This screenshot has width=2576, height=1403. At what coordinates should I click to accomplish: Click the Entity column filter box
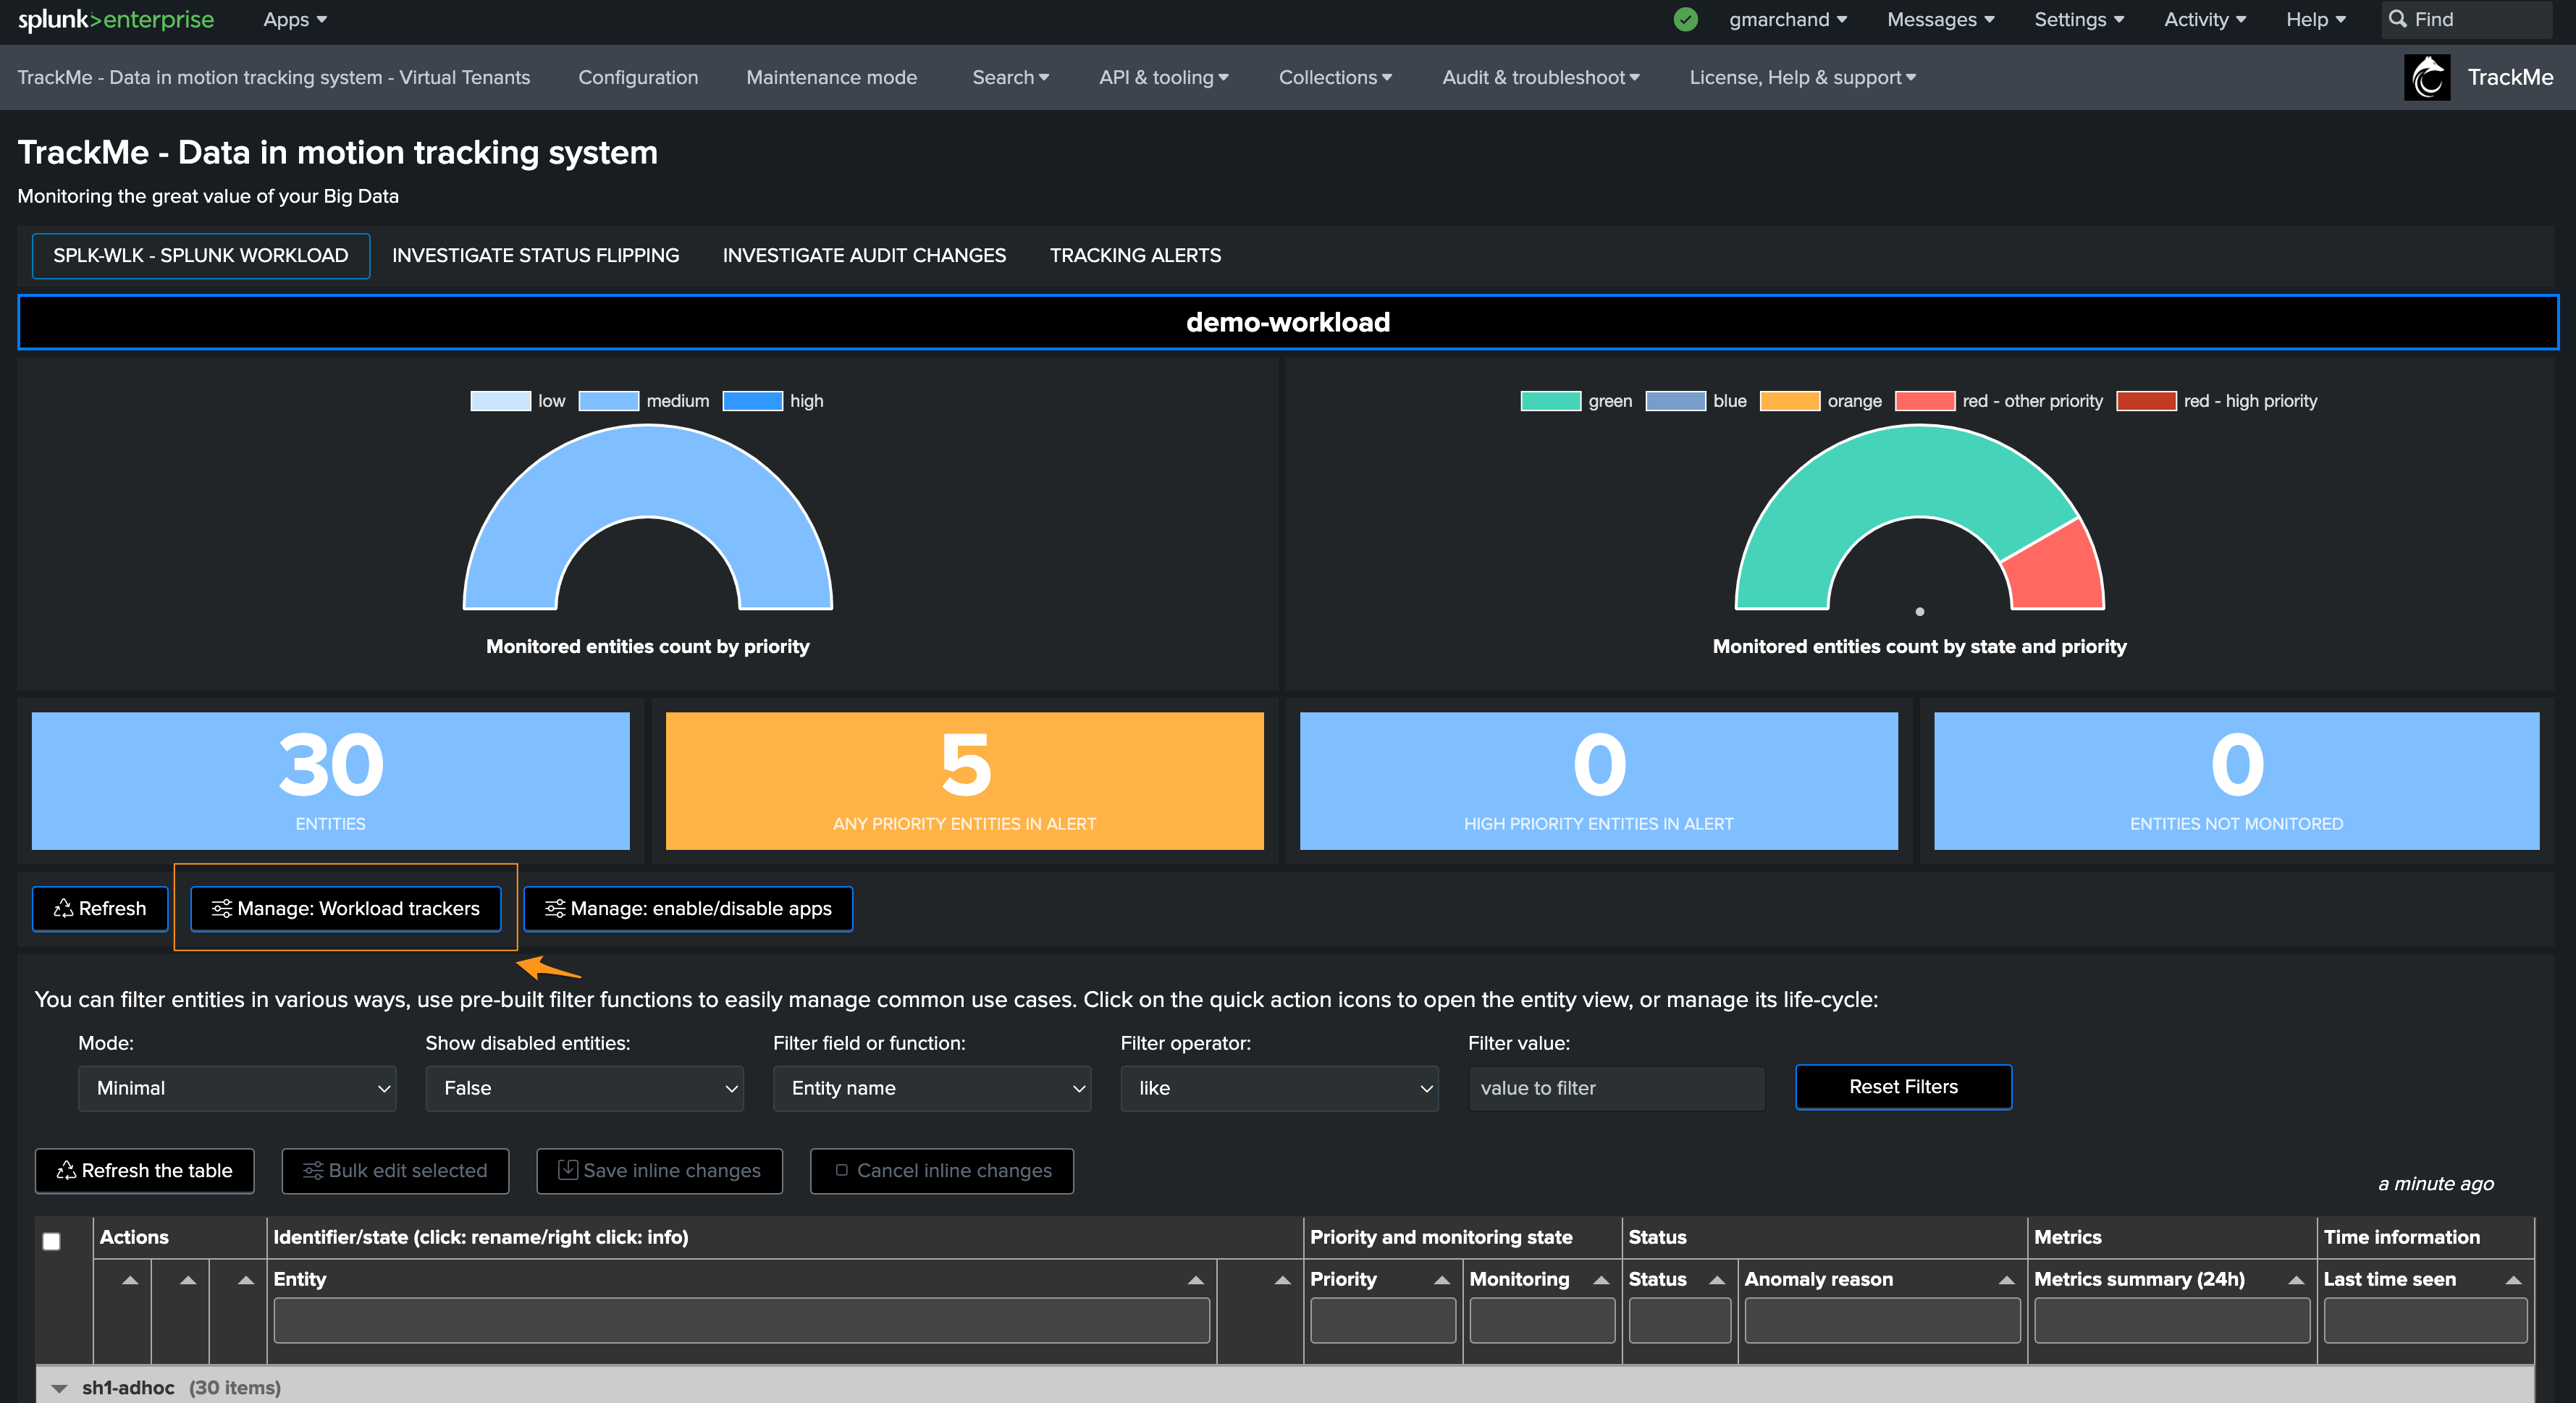coord(741,1320)
